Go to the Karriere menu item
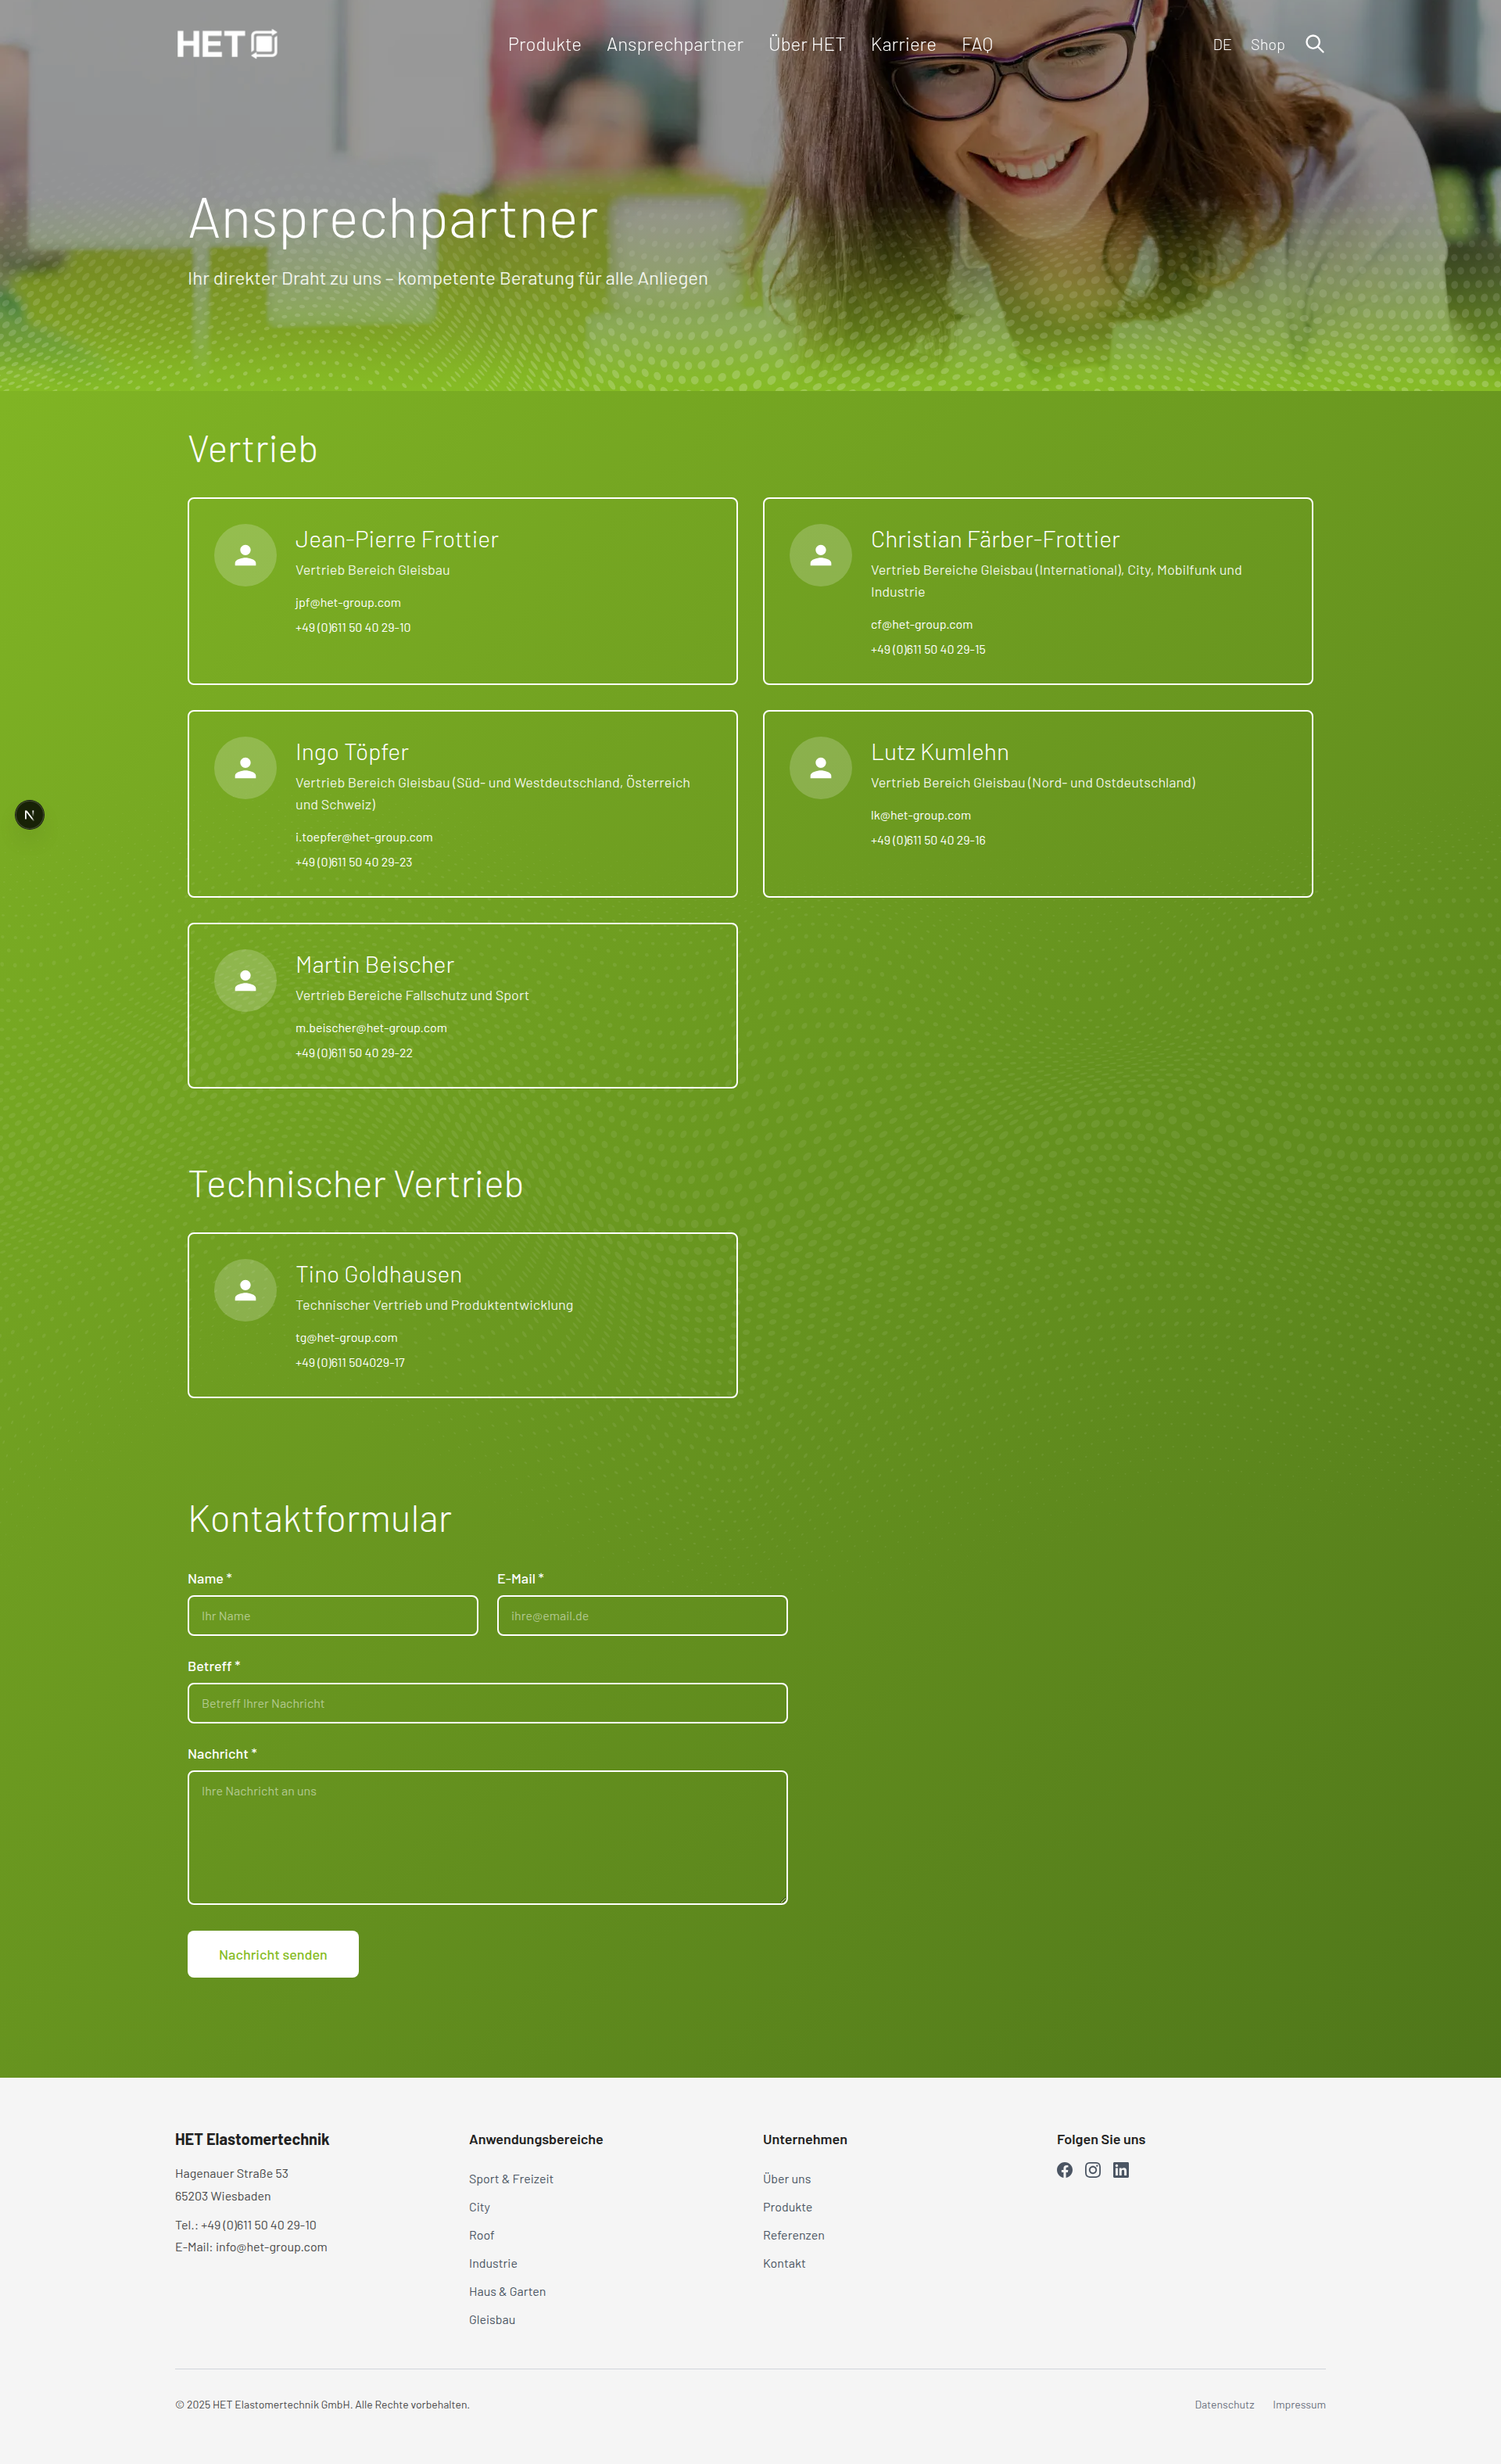1501x2464 pixels. [x=902, y=45]
